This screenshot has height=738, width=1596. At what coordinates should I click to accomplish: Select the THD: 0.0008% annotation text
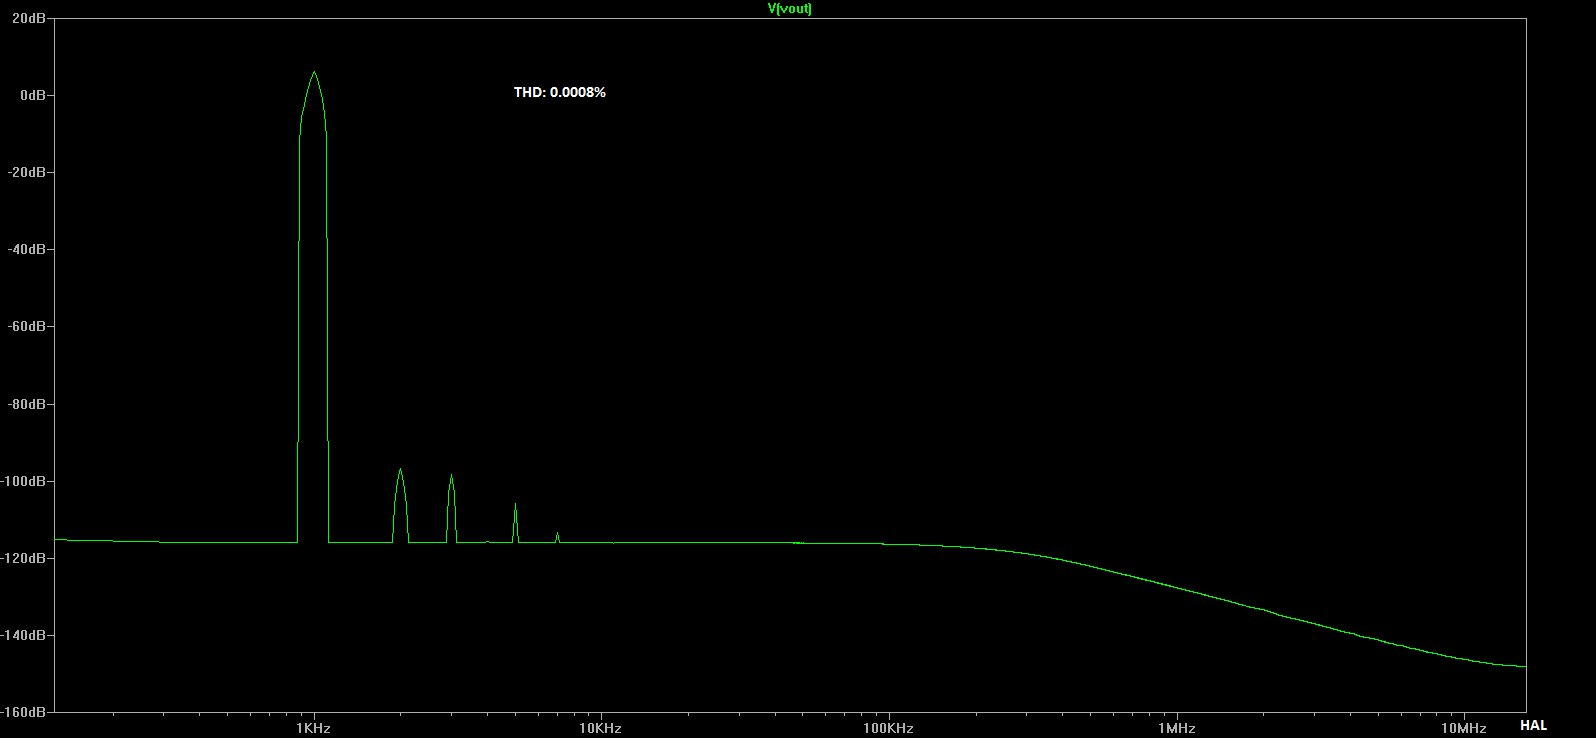560,92
